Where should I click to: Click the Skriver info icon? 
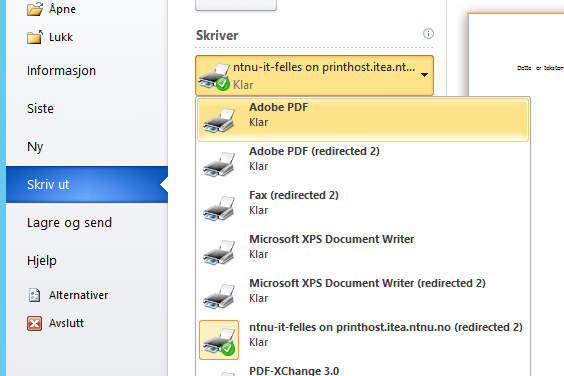click(428, 33)
